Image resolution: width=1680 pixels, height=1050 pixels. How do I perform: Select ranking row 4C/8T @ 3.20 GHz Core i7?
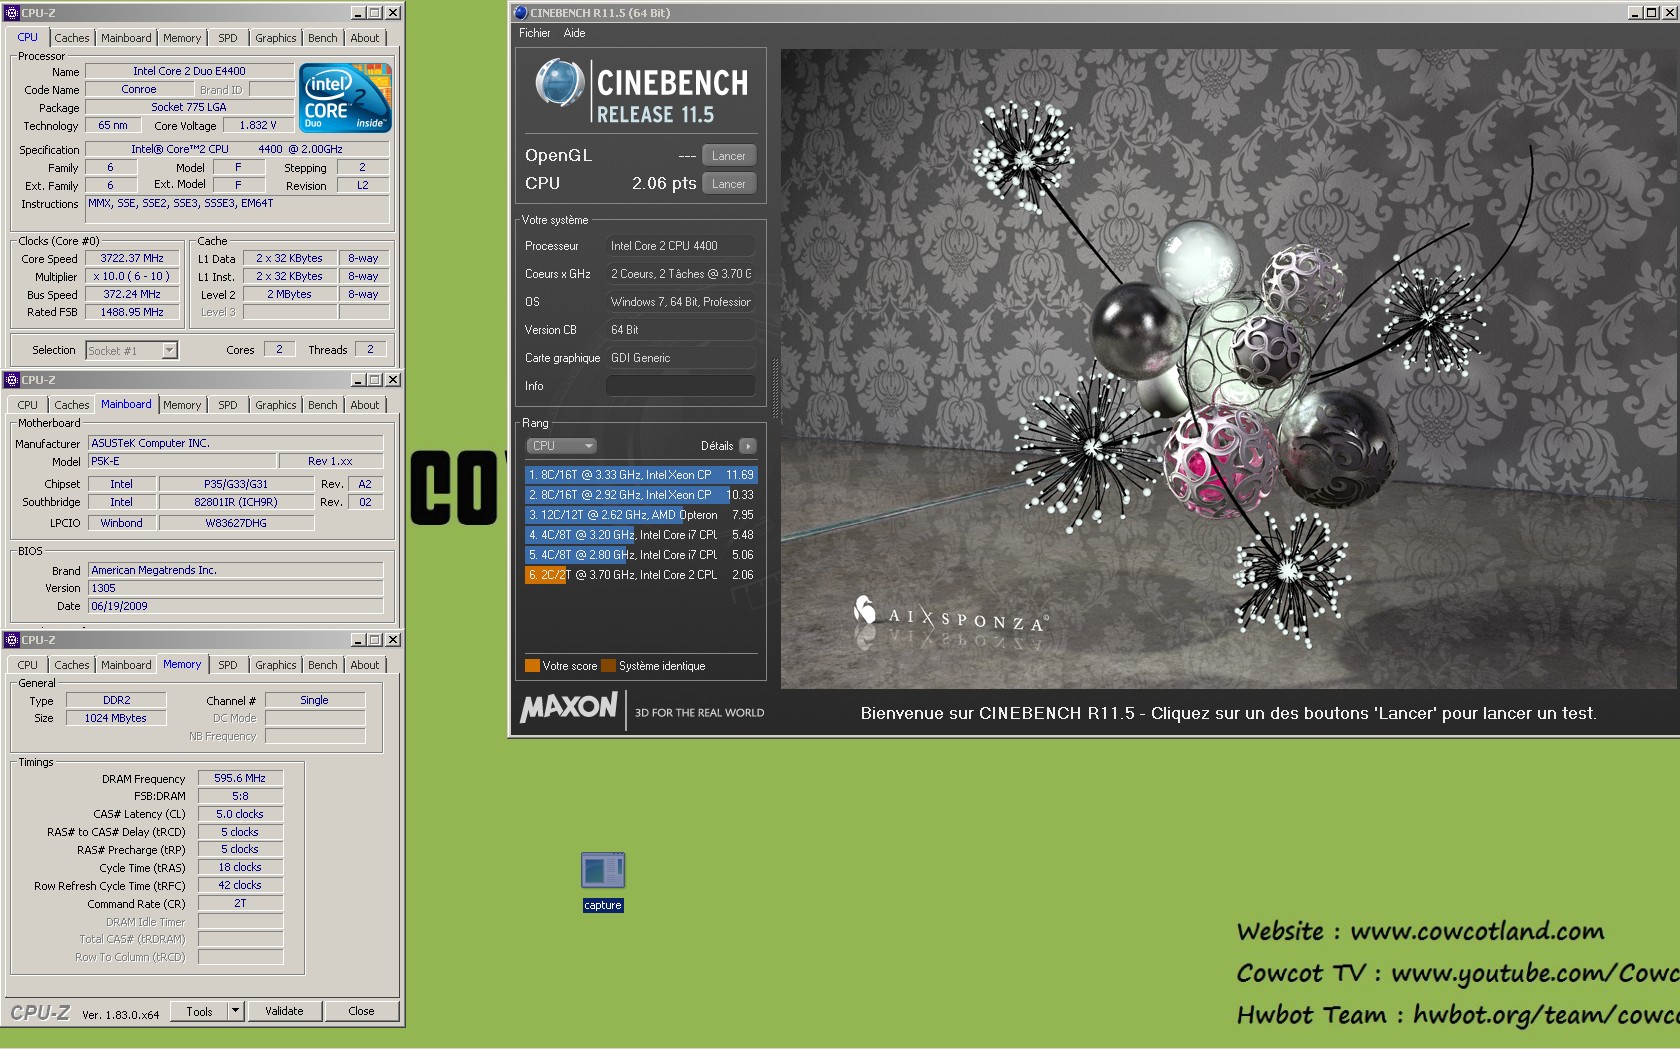pos(641,535)
